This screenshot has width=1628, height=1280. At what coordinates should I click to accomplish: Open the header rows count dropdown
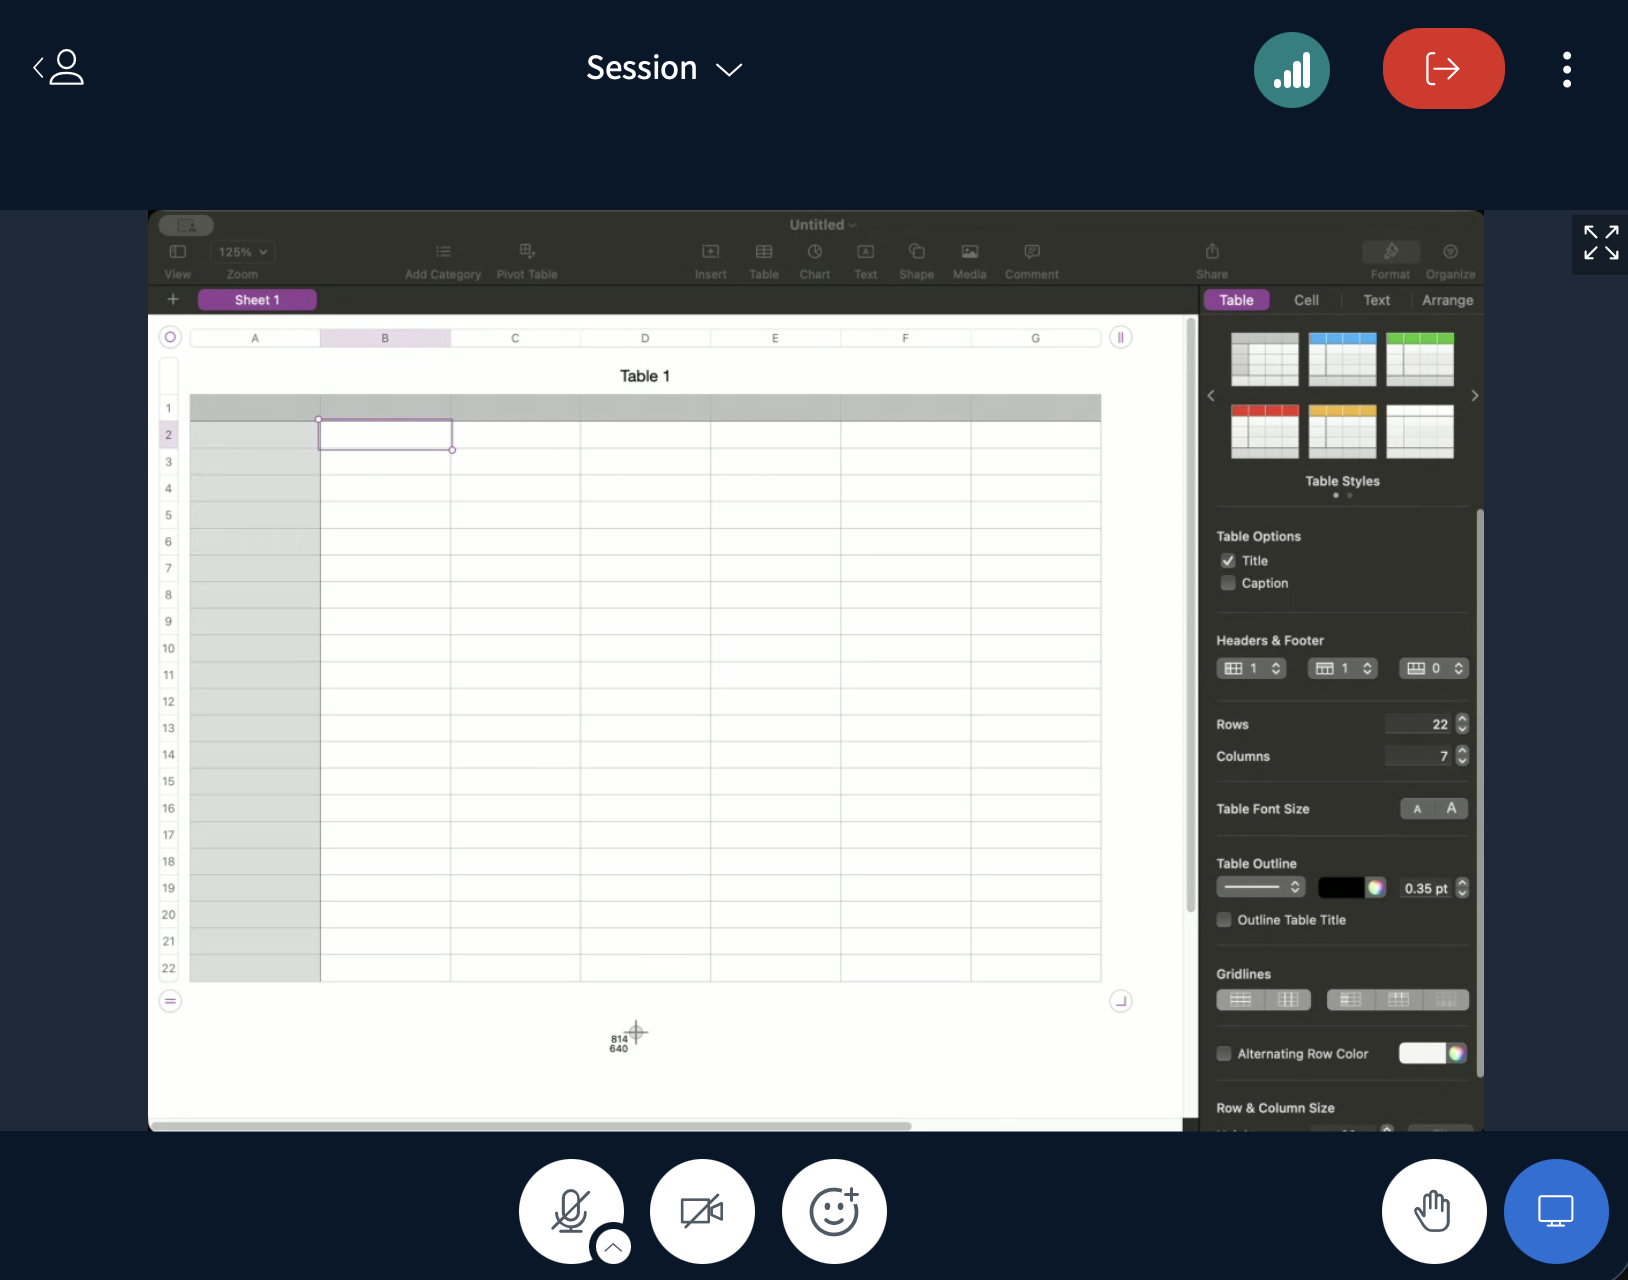[x=1343, y=668]
